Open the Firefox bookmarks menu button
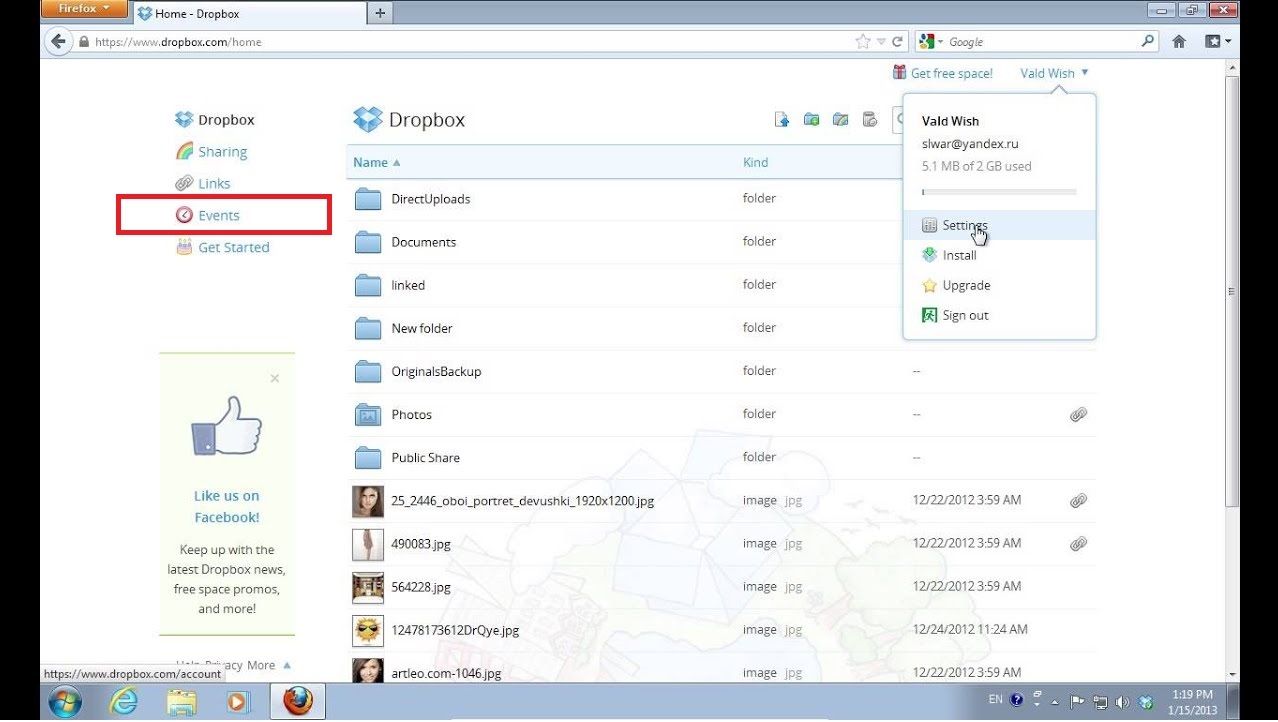 point(1218,42)
